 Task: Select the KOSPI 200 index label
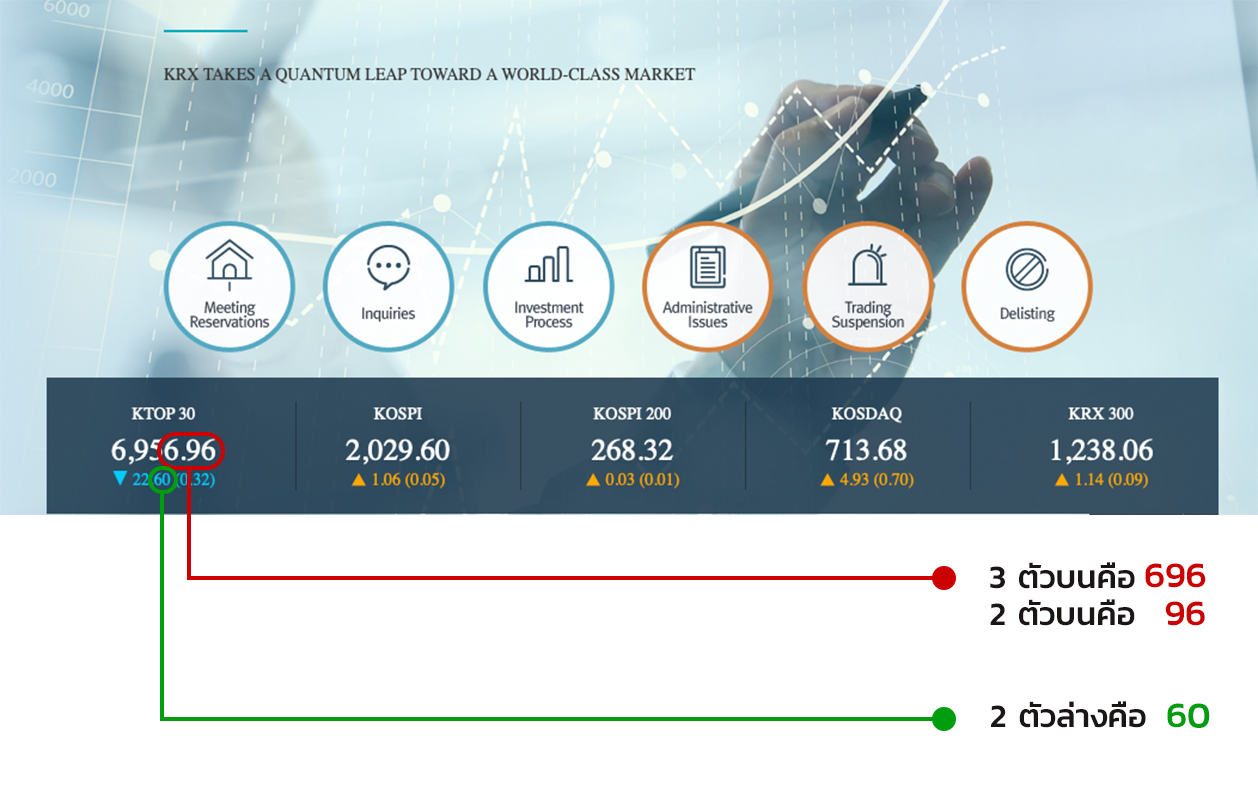click(632, 414)
